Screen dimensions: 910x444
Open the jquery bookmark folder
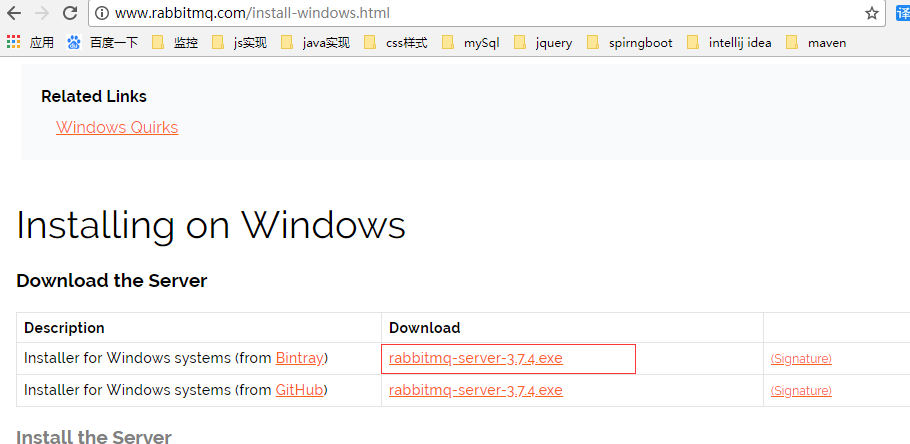tap(543, 42)
